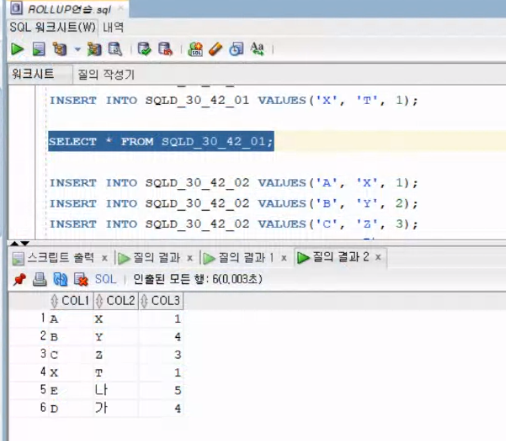The height and width of the screenshot is (441, 506).
Task: Close the 스크립트 출력 tab
Action: coord(105,258)
